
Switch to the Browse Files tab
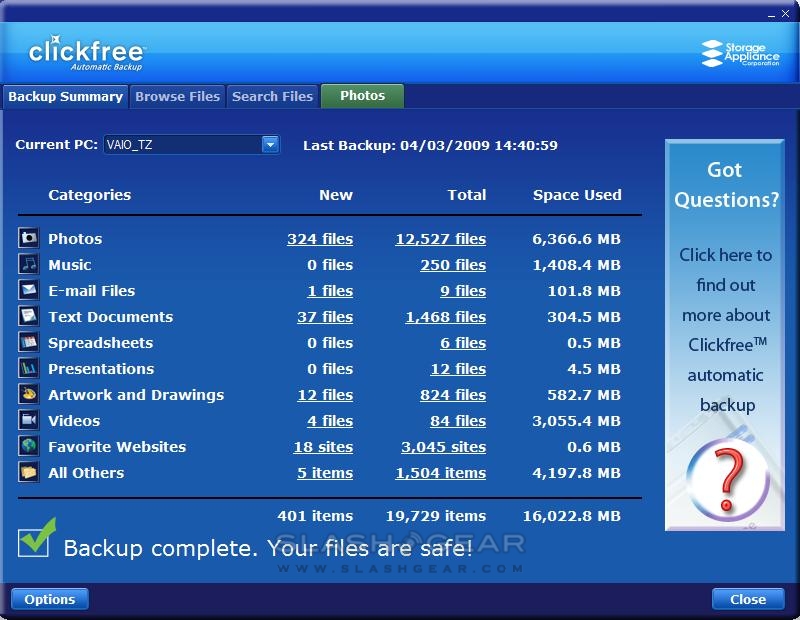coord(177,97)
